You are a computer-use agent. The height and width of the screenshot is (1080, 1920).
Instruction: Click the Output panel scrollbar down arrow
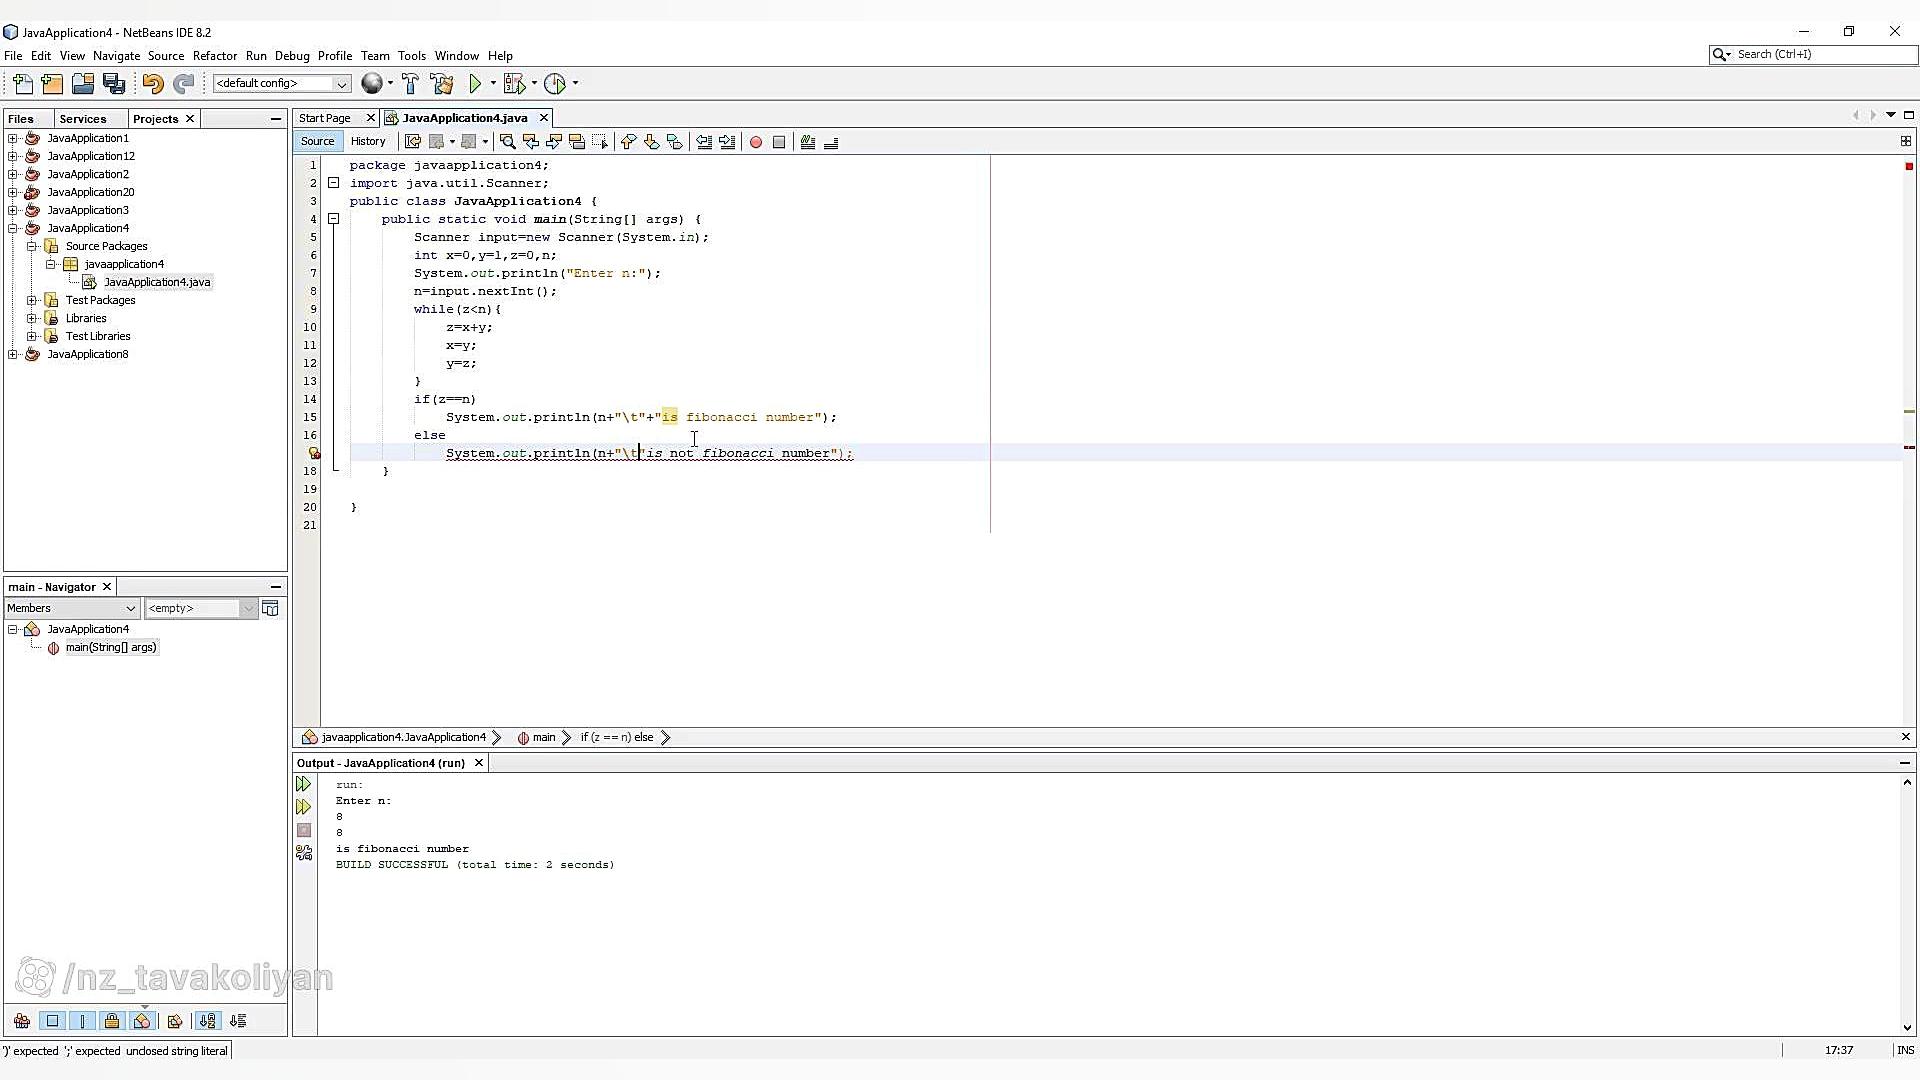coord(1907,1027)
